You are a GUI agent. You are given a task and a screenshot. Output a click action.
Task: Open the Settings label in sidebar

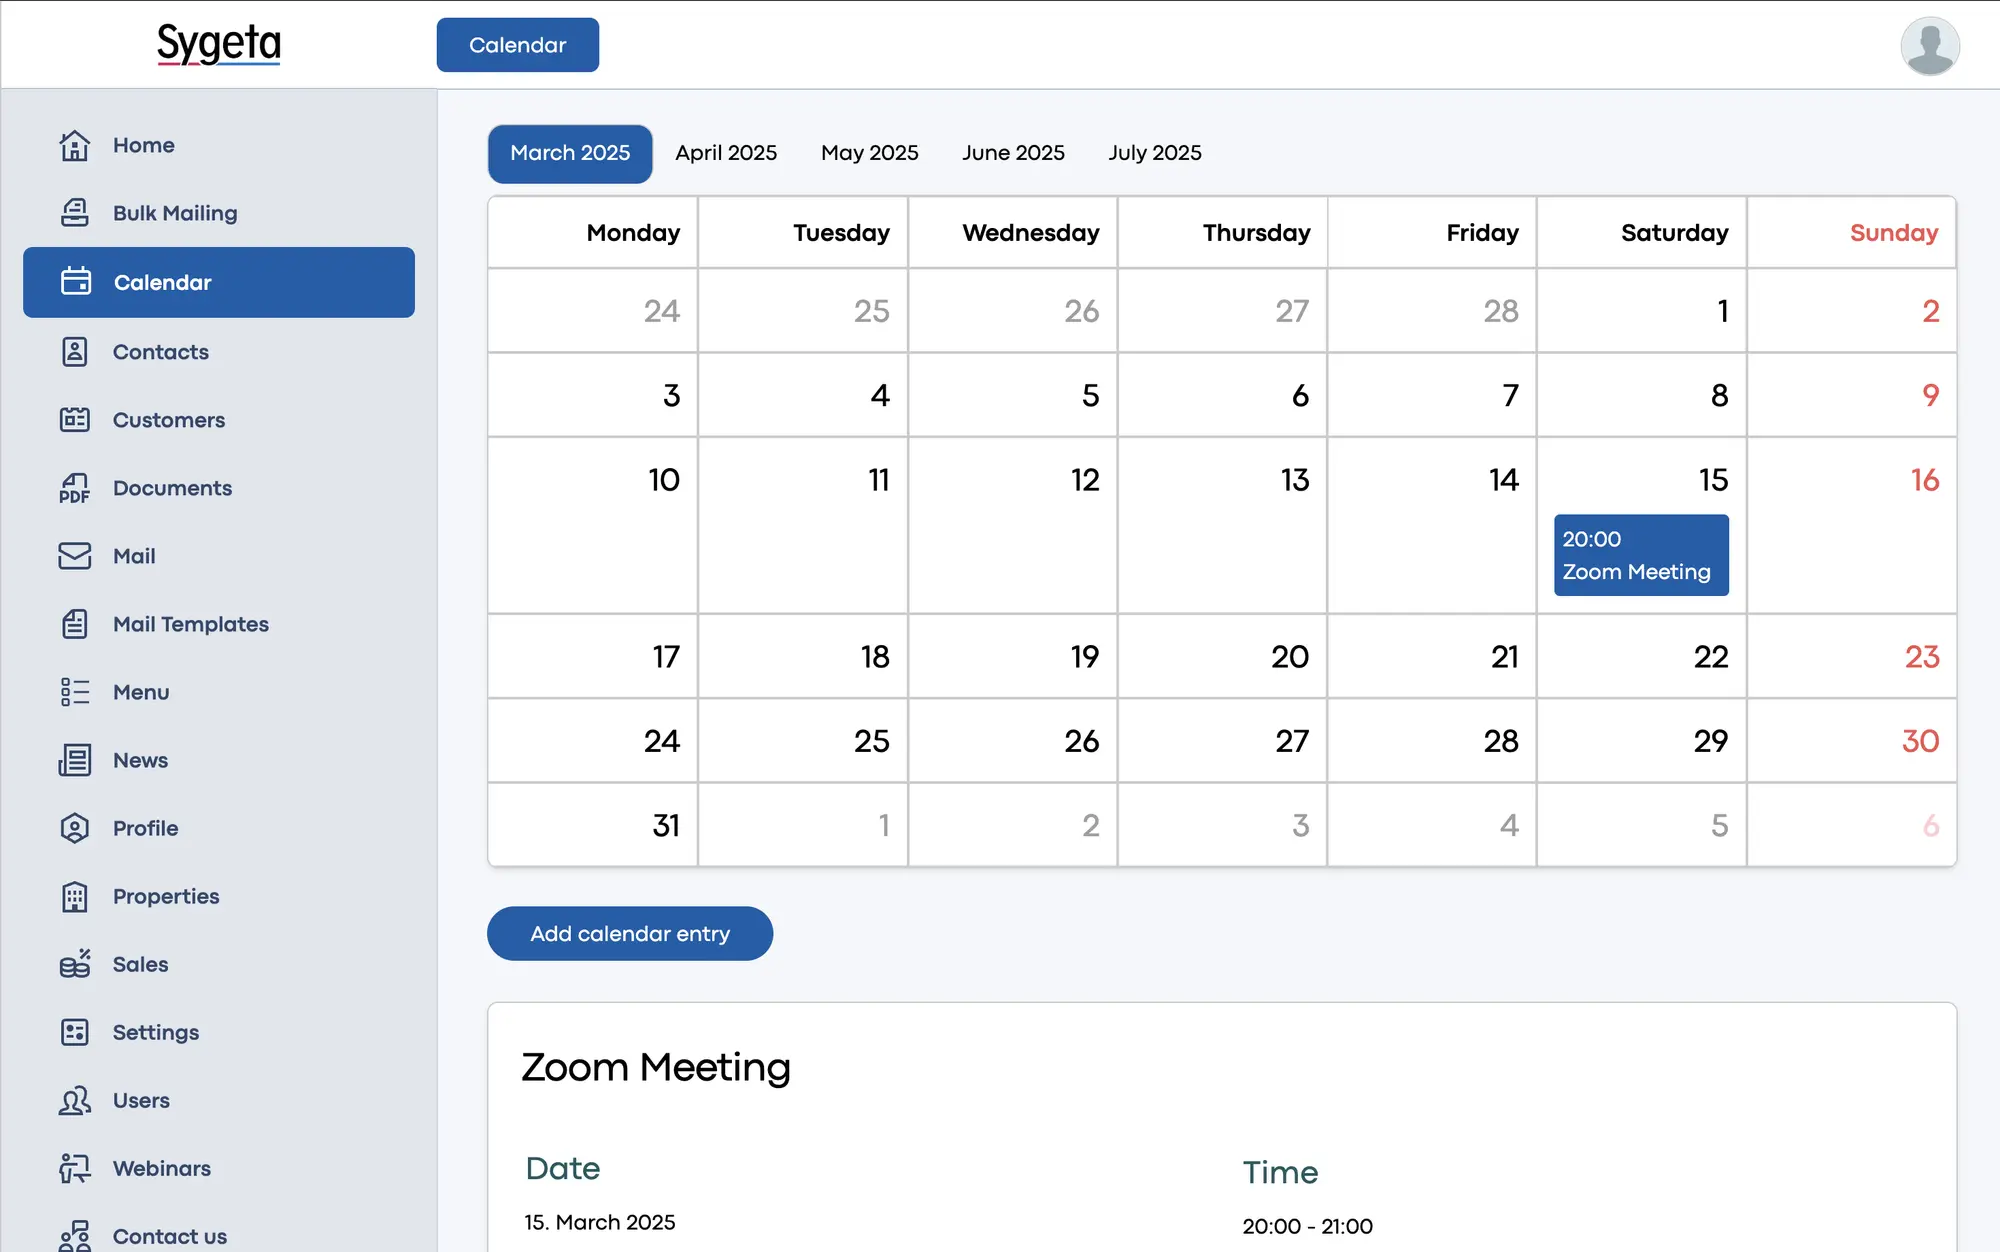(156, 1032)
